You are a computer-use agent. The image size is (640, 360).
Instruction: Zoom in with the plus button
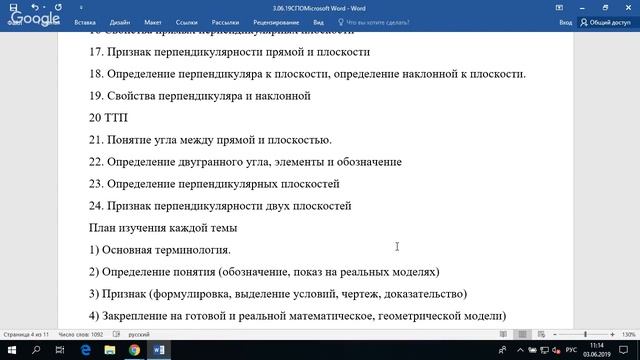tap(612, 334)
